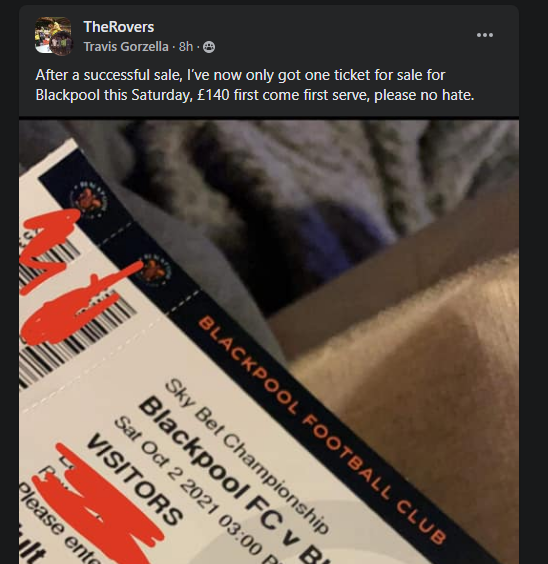Open the 8h timestamp permalink
This screenshot has height=564, width=548.
186,47
